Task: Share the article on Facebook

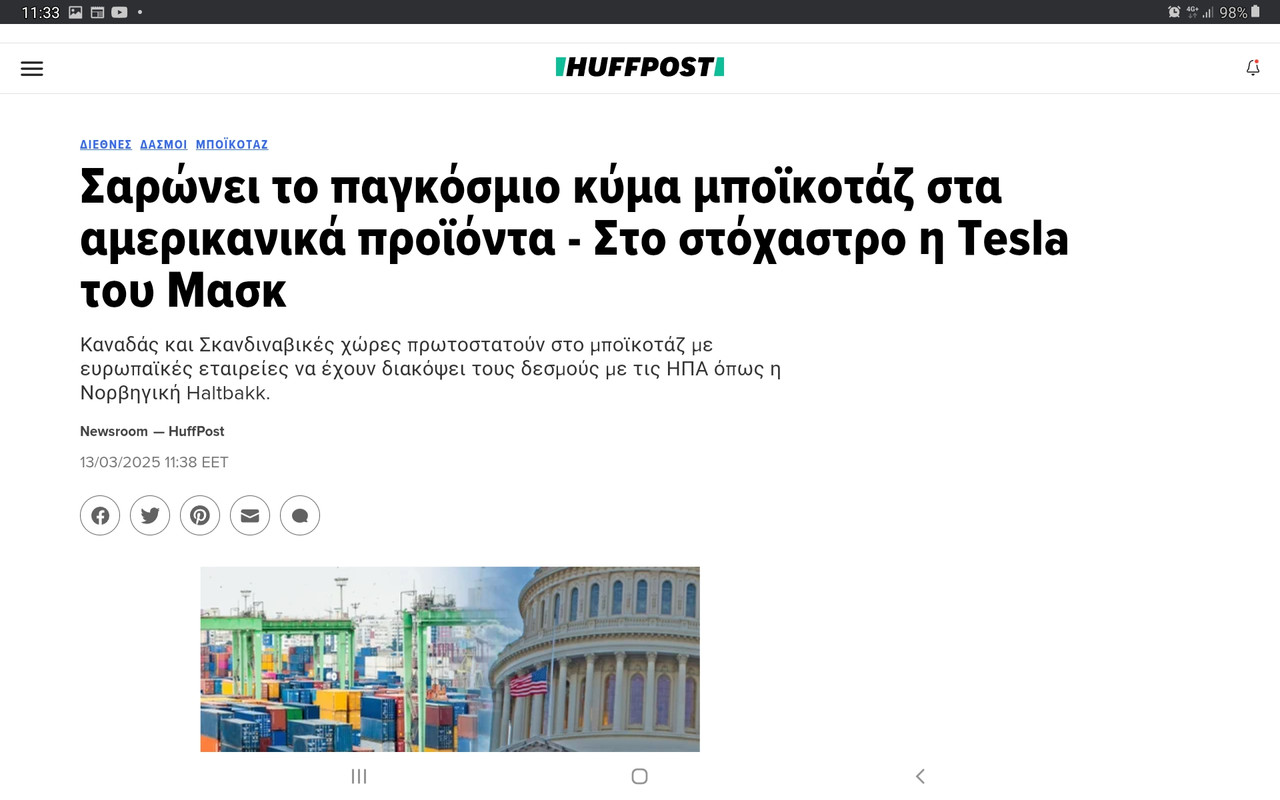Action: 100,515
